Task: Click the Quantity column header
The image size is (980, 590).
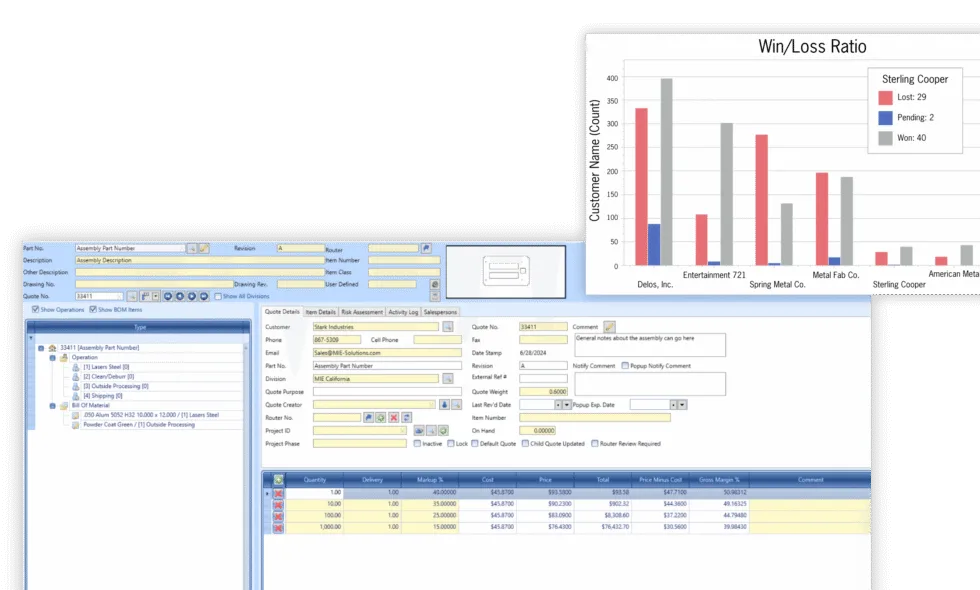Action: 315,480
